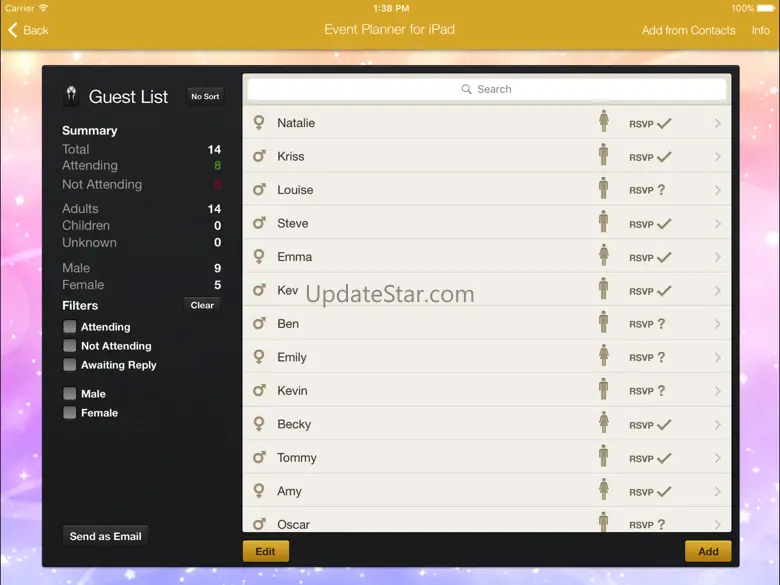Tap the Search field above guest list
This screenshot has height=585, width=780.
[x=487, y=89]
